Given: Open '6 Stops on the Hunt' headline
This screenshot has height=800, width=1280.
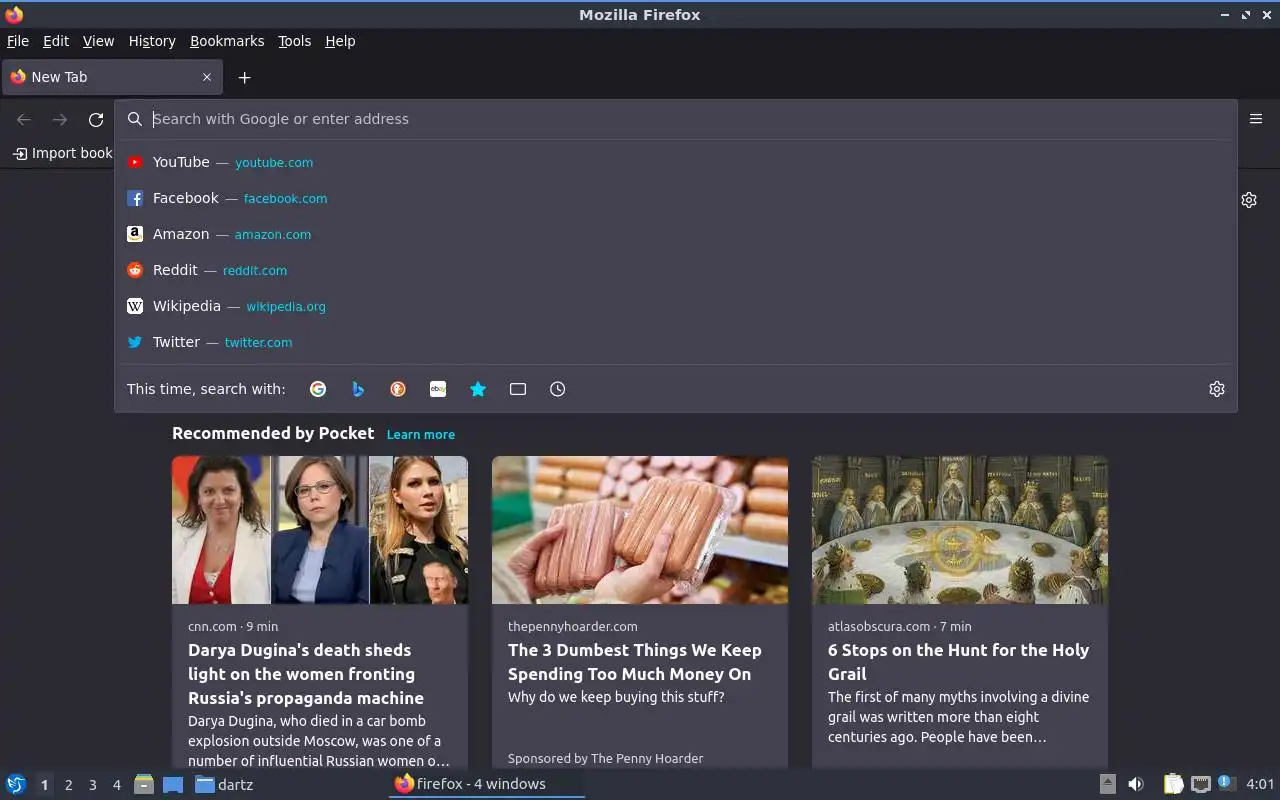Looking at the screenshot, I should pyautogui.click(x=958, y=662).
